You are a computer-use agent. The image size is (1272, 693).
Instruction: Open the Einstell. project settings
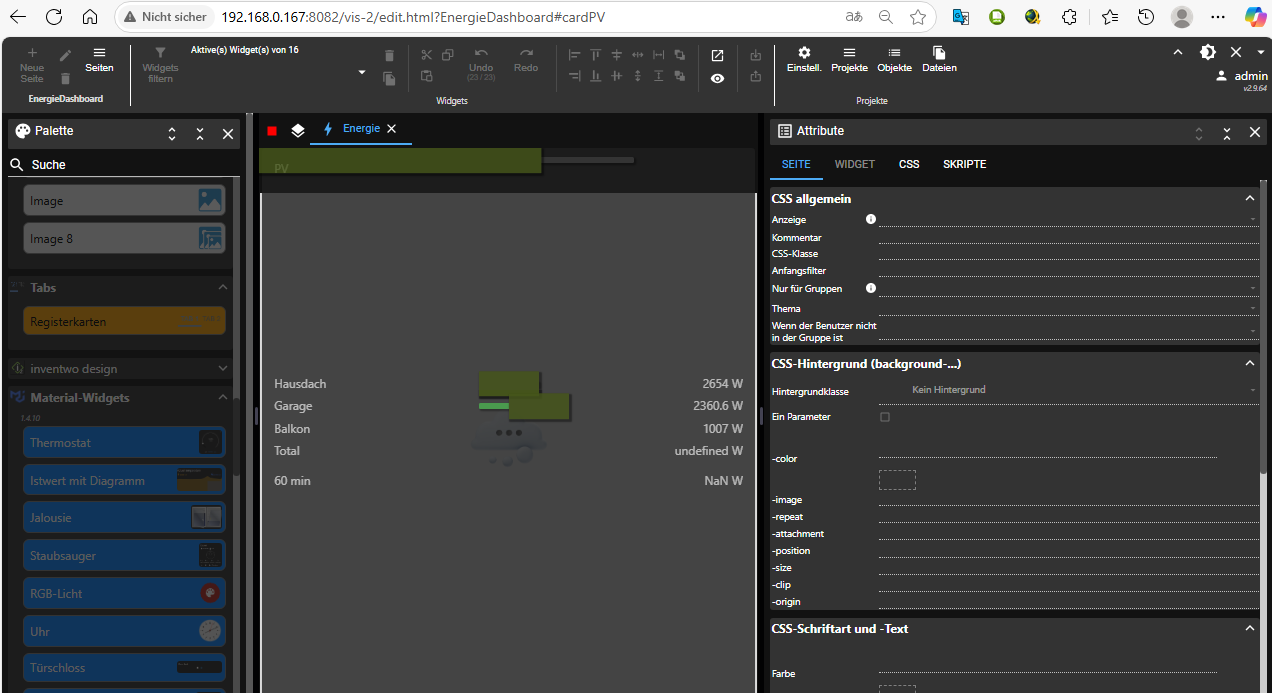(x=803, y=59)
